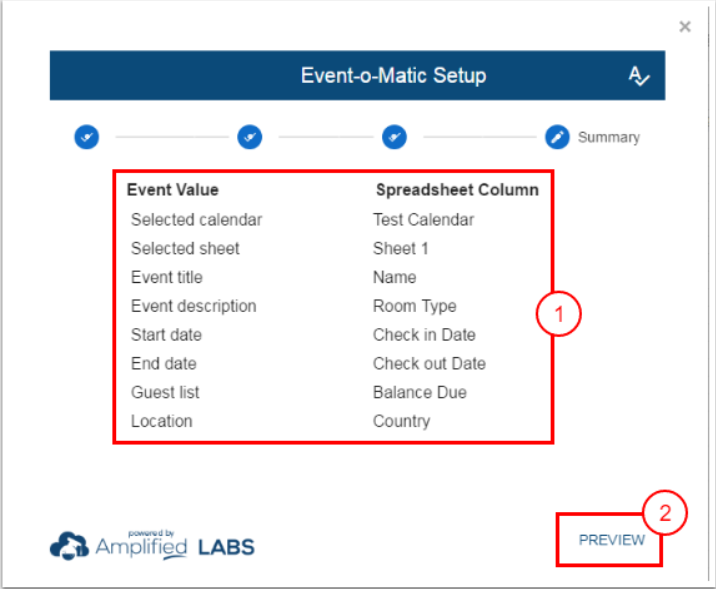Jump to the third completed step
716x589 pixels.
tap(394, 137)
